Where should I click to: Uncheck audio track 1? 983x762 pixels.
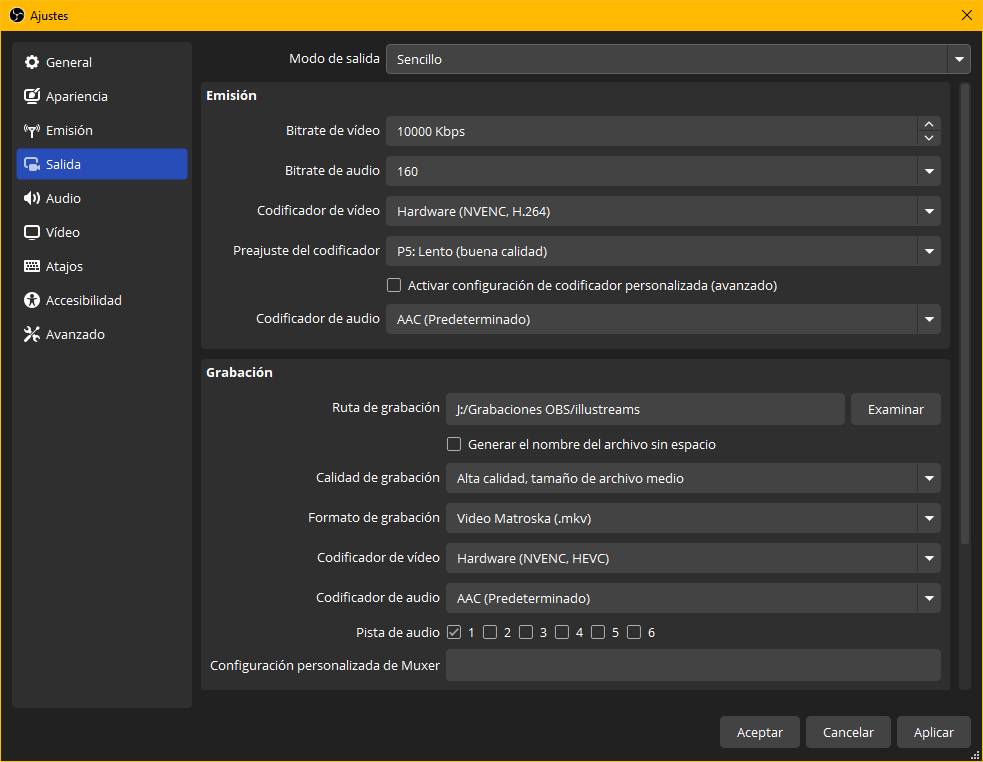click(454, 632)
